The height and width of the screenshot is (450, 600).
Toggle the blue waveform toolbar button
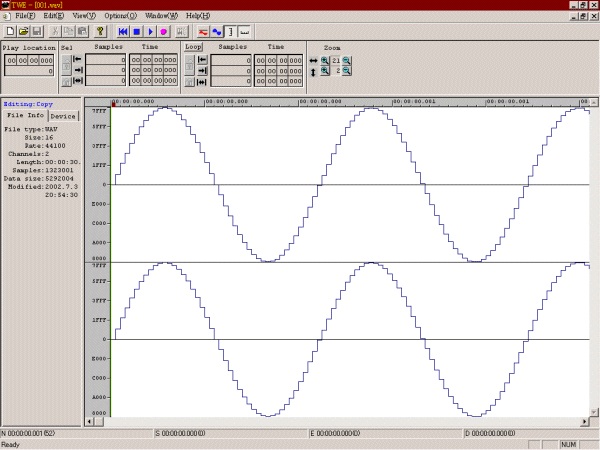tap(216, 31)
